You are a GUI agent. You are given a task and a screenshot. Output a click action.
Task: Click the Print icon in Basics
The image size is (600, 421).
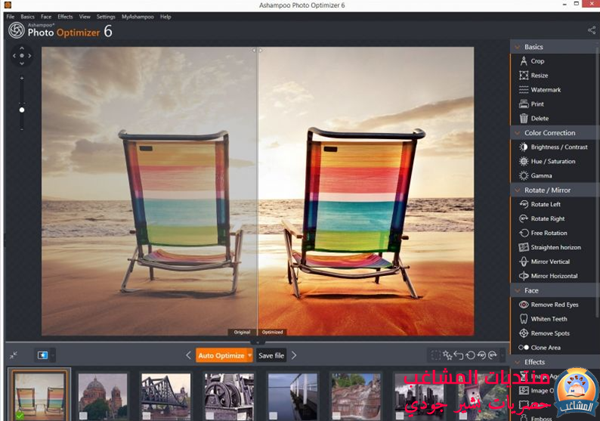tap(524, 104)
